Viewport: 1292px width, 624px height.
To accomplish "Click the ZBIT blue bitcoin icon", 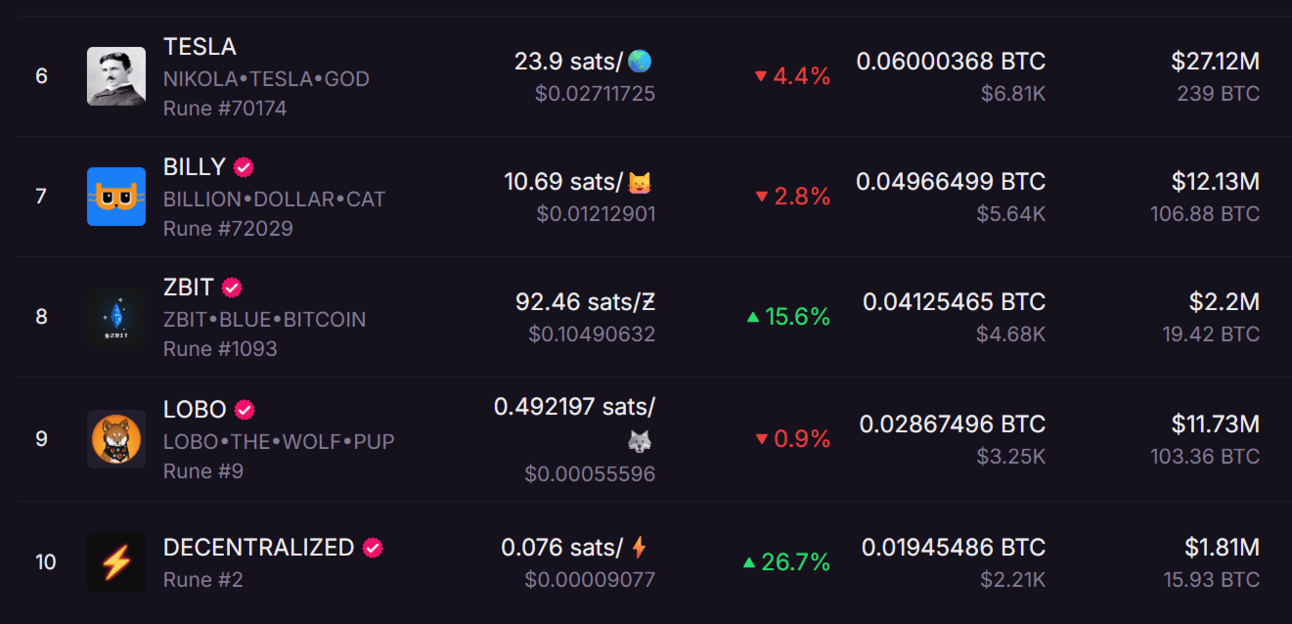I will click(116, 317).
